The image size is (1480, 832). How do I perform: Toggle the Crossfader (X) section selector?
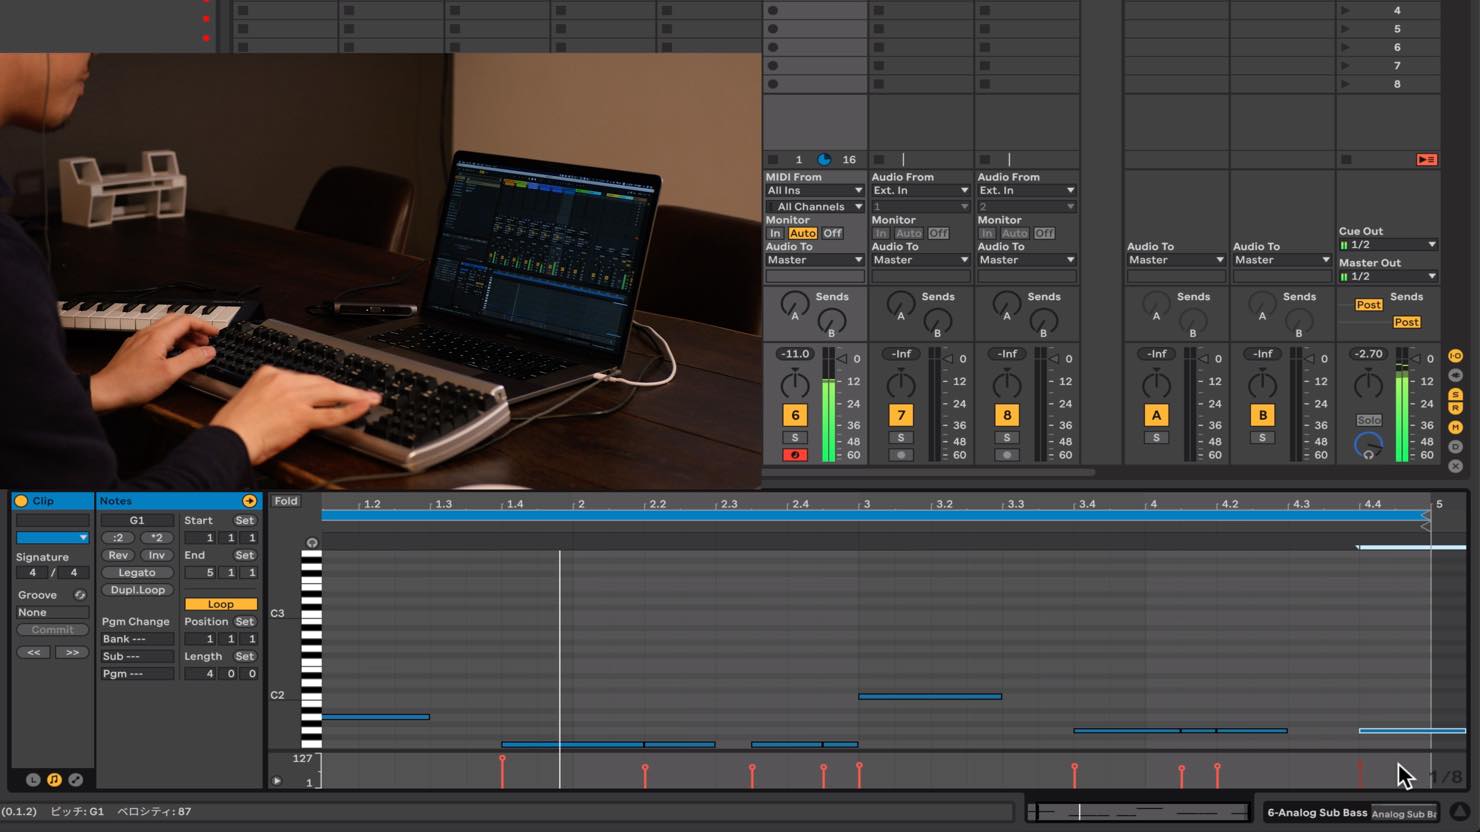point(1456,466)
